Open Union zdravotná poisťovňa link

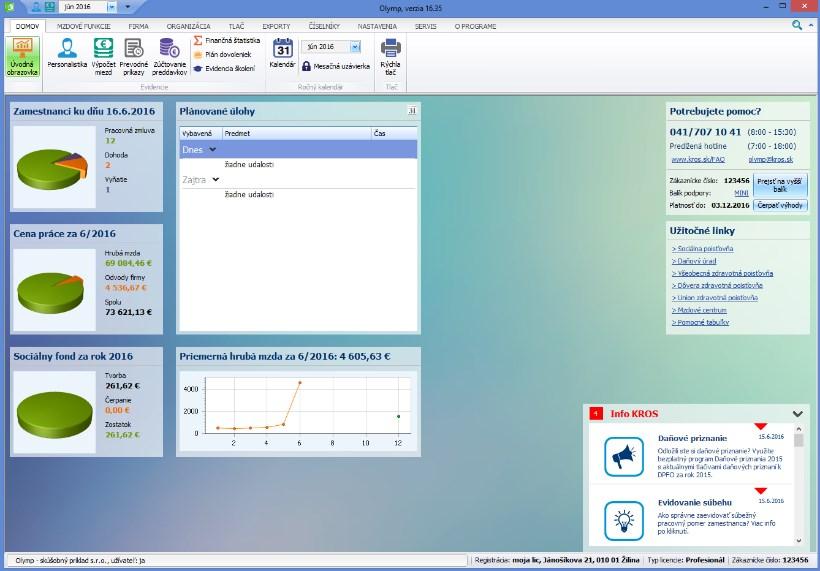pyautogui.click(x=714, y=298)
